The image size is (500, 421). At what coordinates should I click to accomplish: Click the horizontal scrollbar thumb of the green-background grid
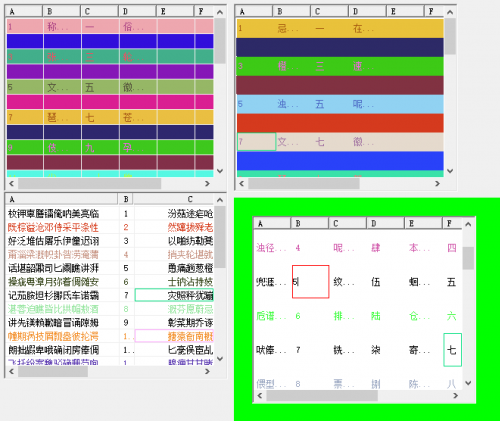(x=322, y=396)
